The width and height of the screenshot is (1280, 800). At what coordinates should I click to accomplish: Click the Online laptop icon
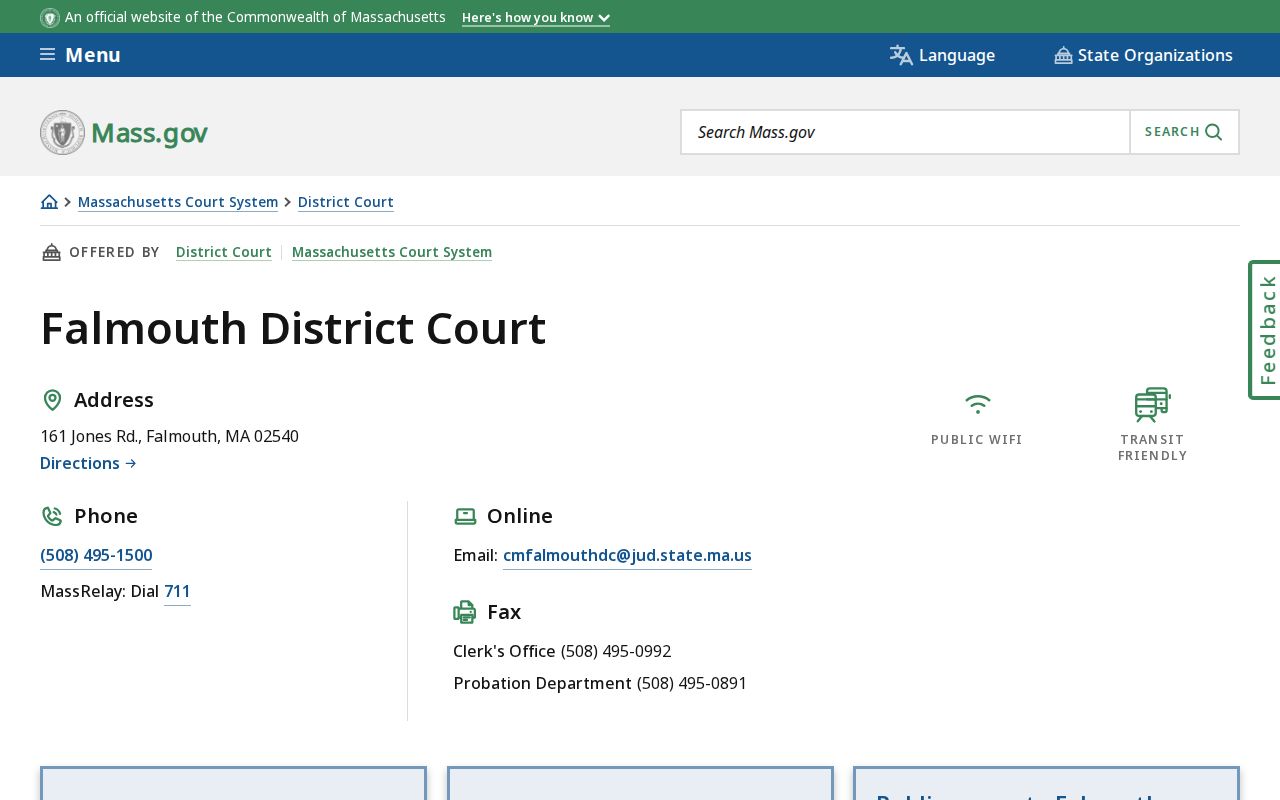click(x=465, y=516)
